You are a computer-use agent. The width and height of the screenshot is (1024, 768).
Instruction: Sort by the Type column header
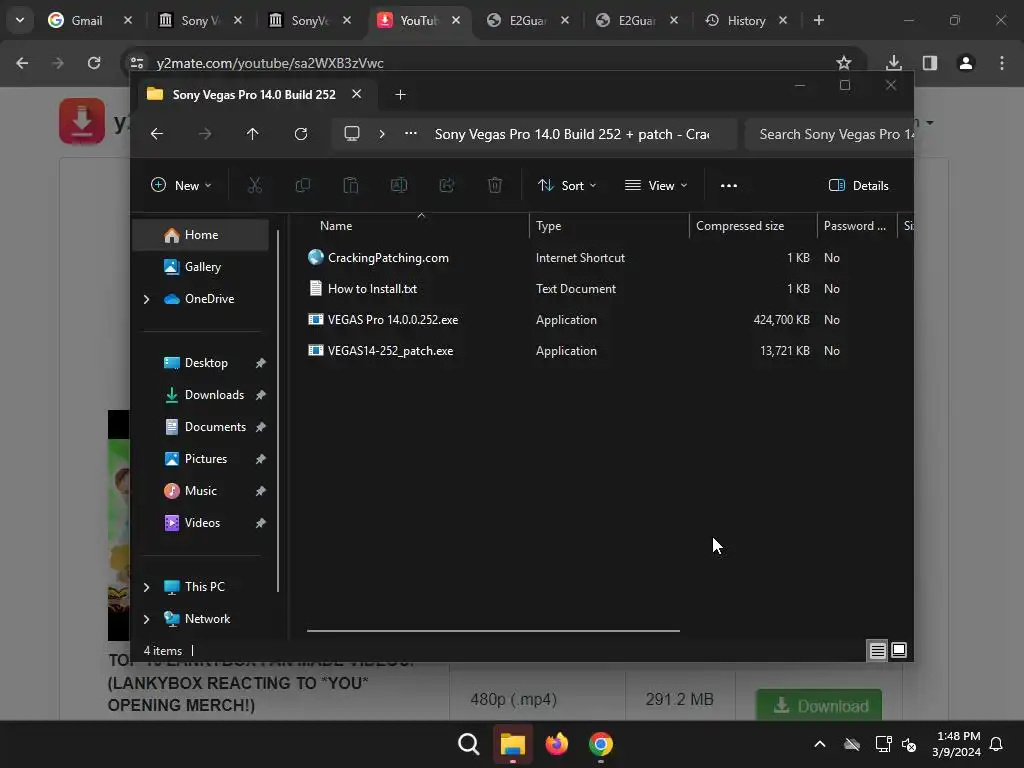[609, 226]
